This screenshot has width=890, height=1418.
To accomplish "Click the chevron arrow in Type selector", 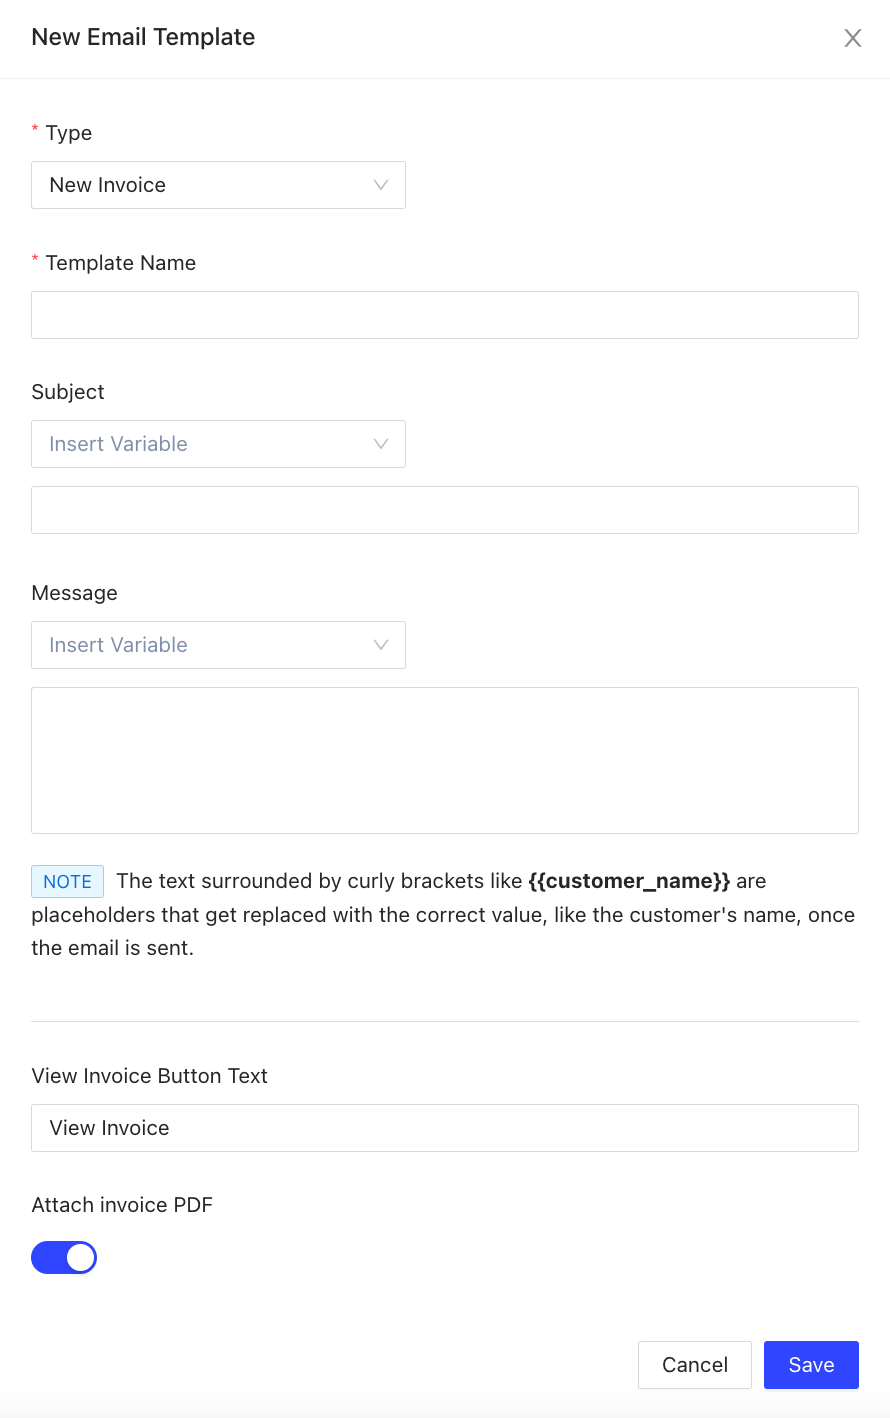I will click(x=381, y=185).
